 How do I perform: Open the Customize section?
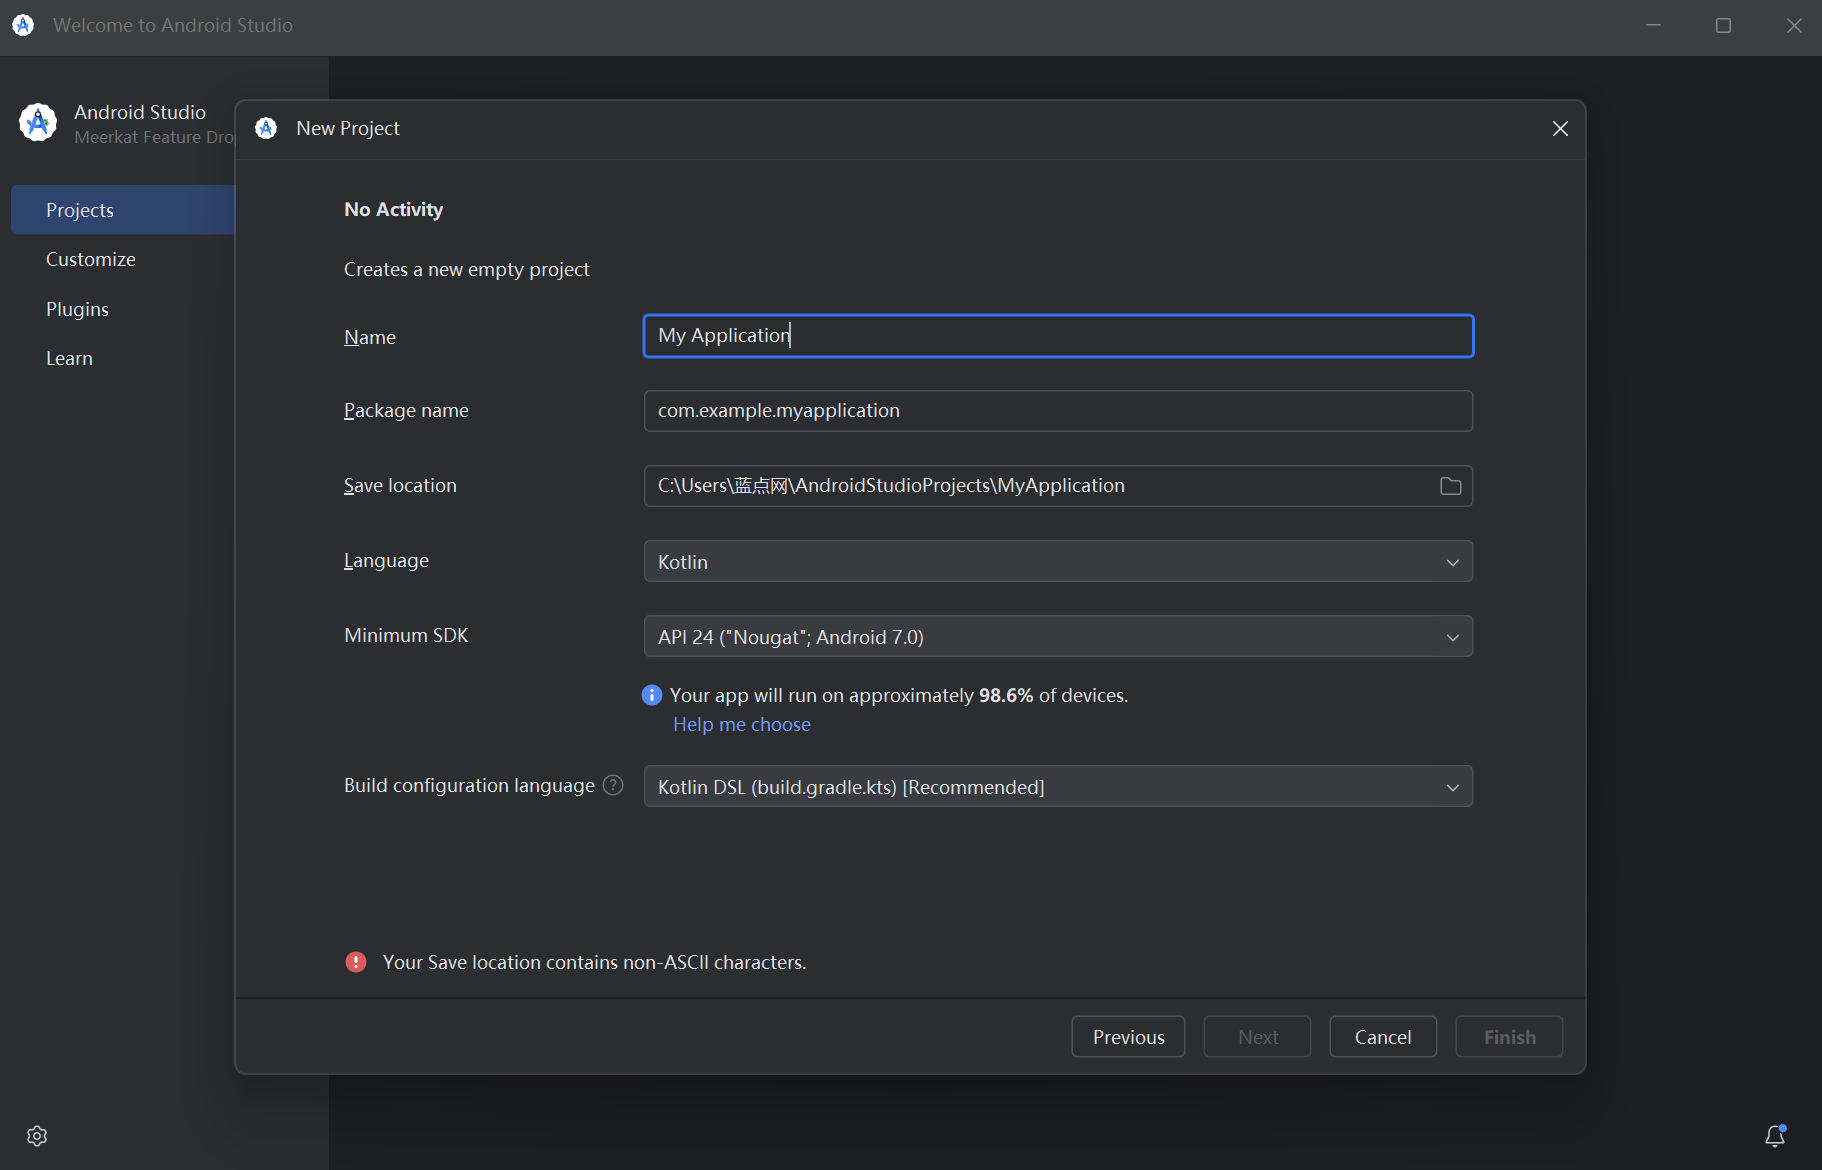[91, 259]
